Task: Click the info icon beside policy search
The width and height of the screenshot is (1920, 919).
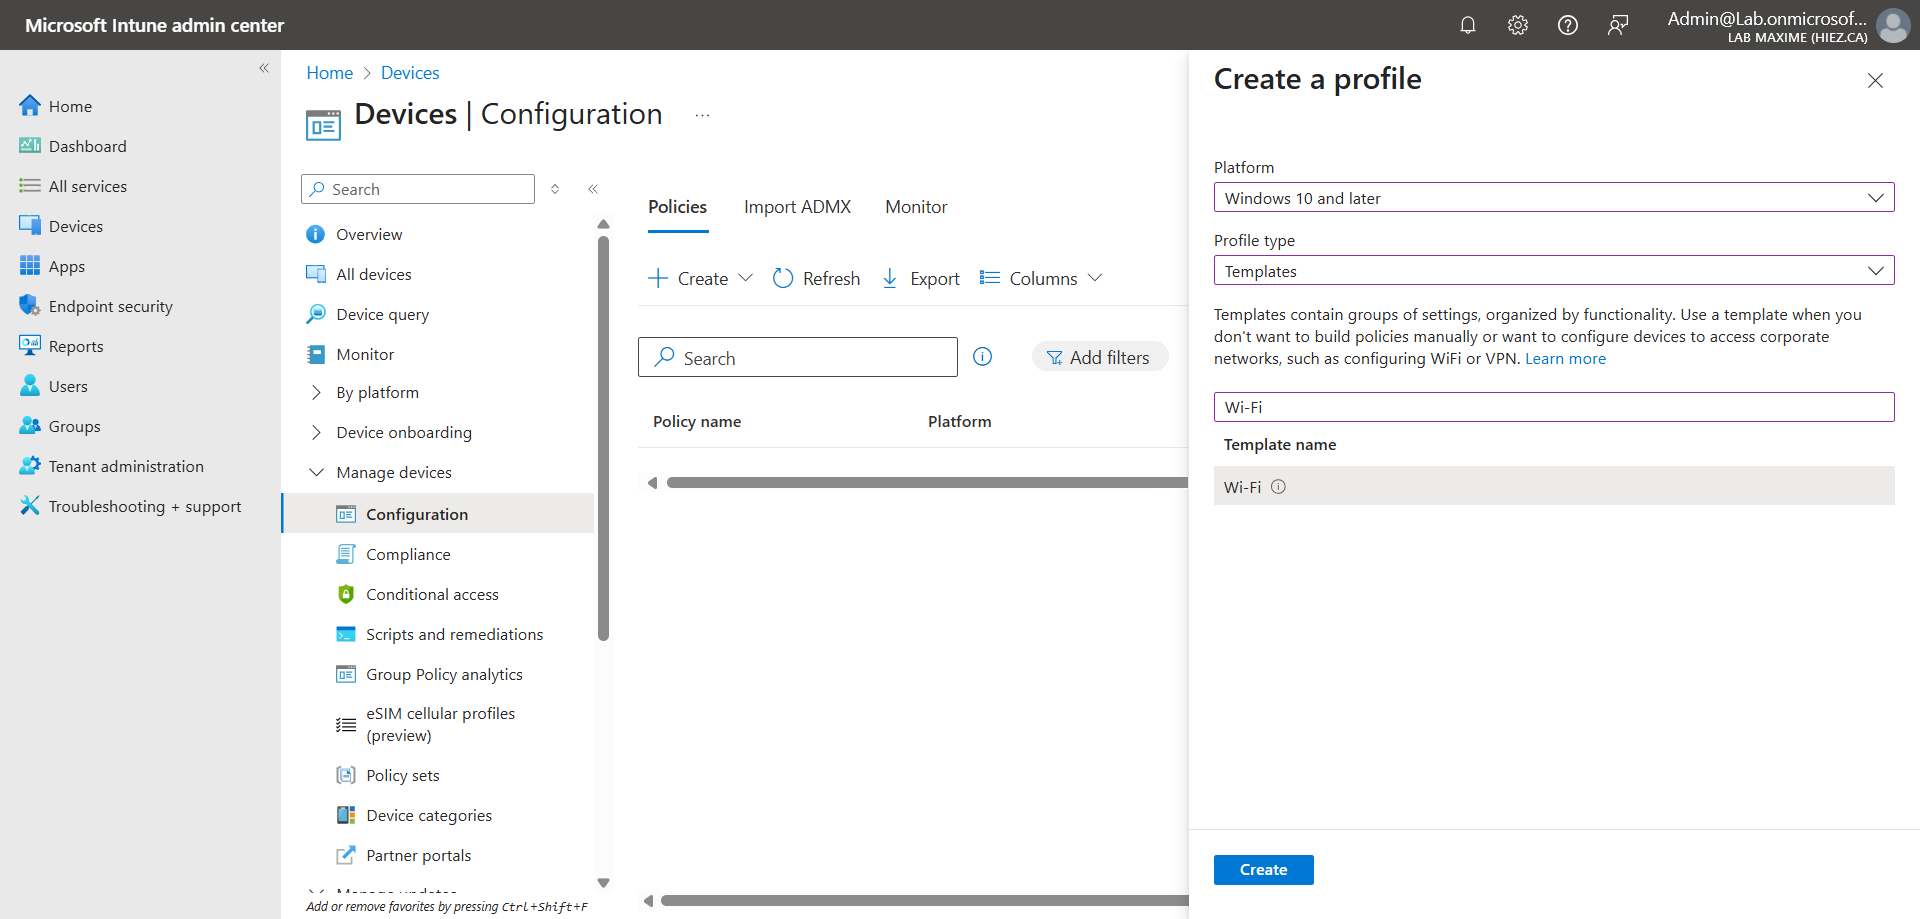Action: point(982,357)
